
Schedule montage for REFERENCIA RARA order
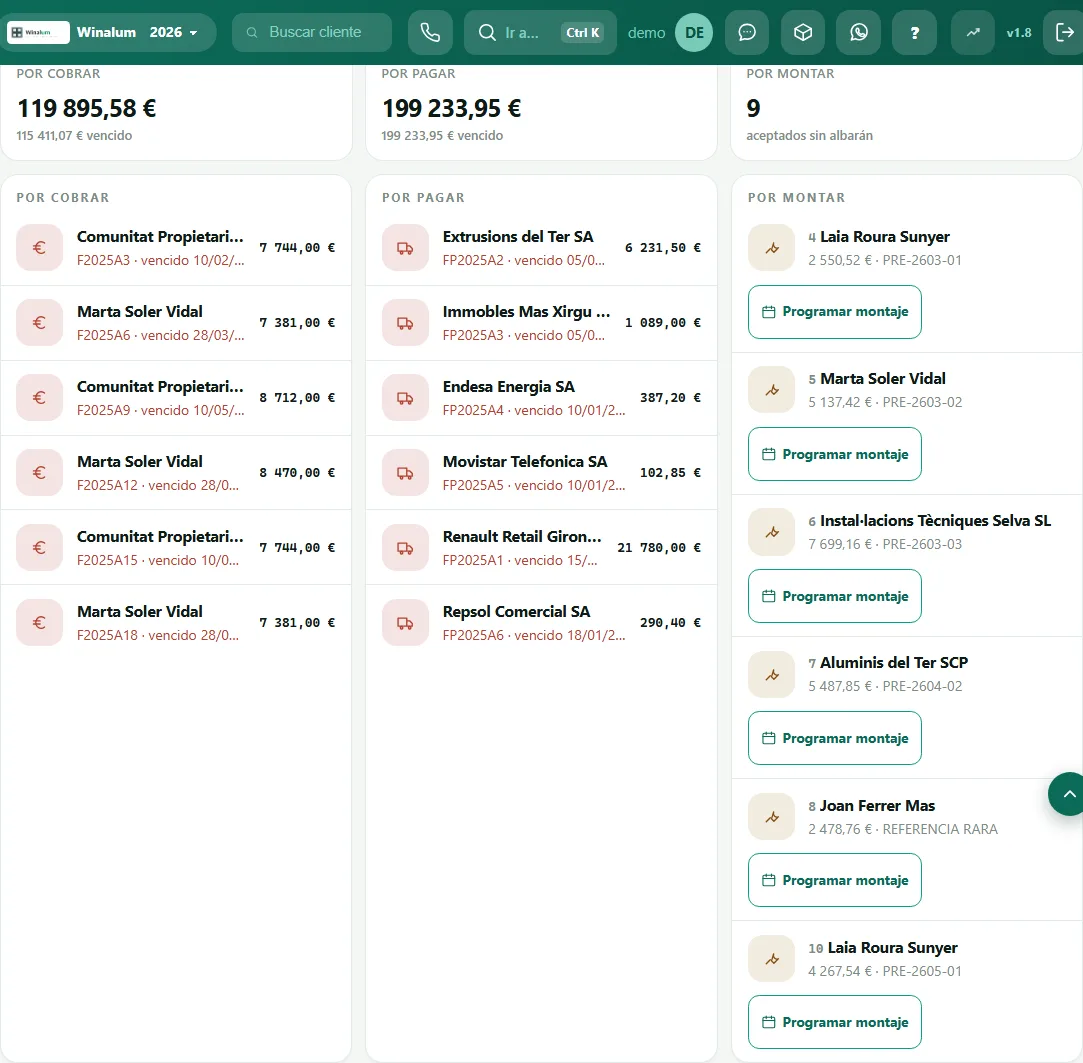834,880
